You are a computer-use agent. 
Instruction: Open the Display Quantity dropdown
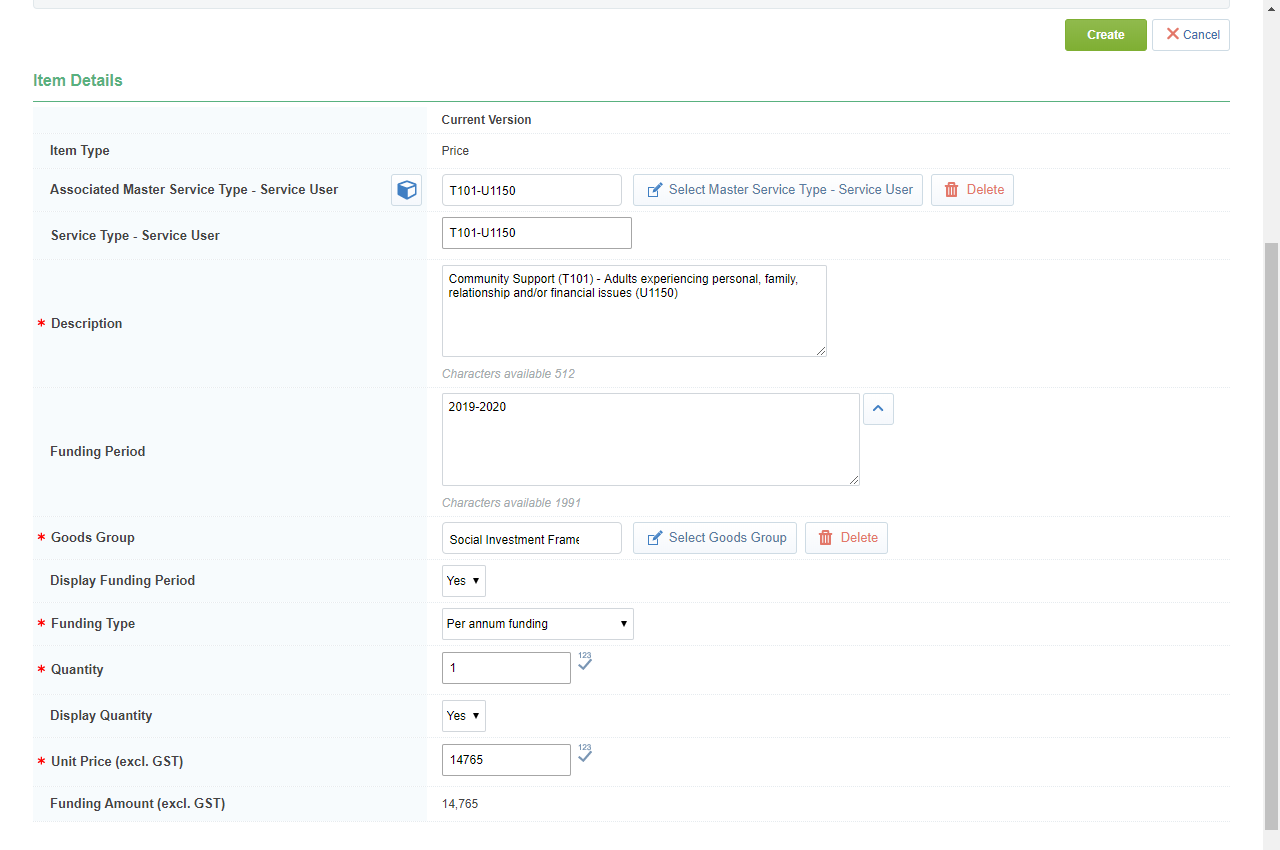(464, 716)
